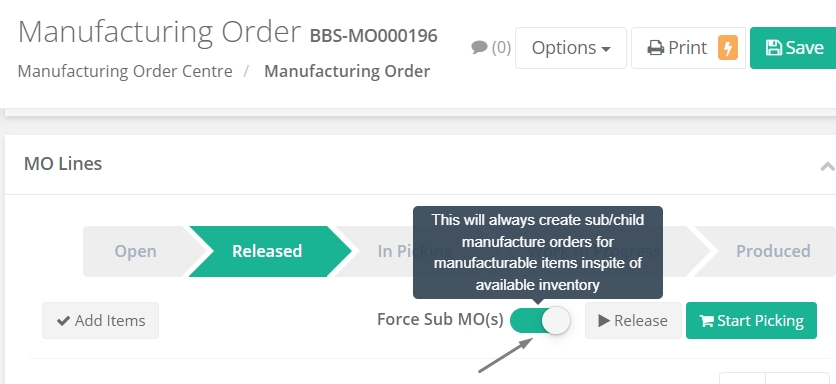Collapse the MO Lines panel chevron
Screen dimensions: 836x384
[x=827, y=166]
